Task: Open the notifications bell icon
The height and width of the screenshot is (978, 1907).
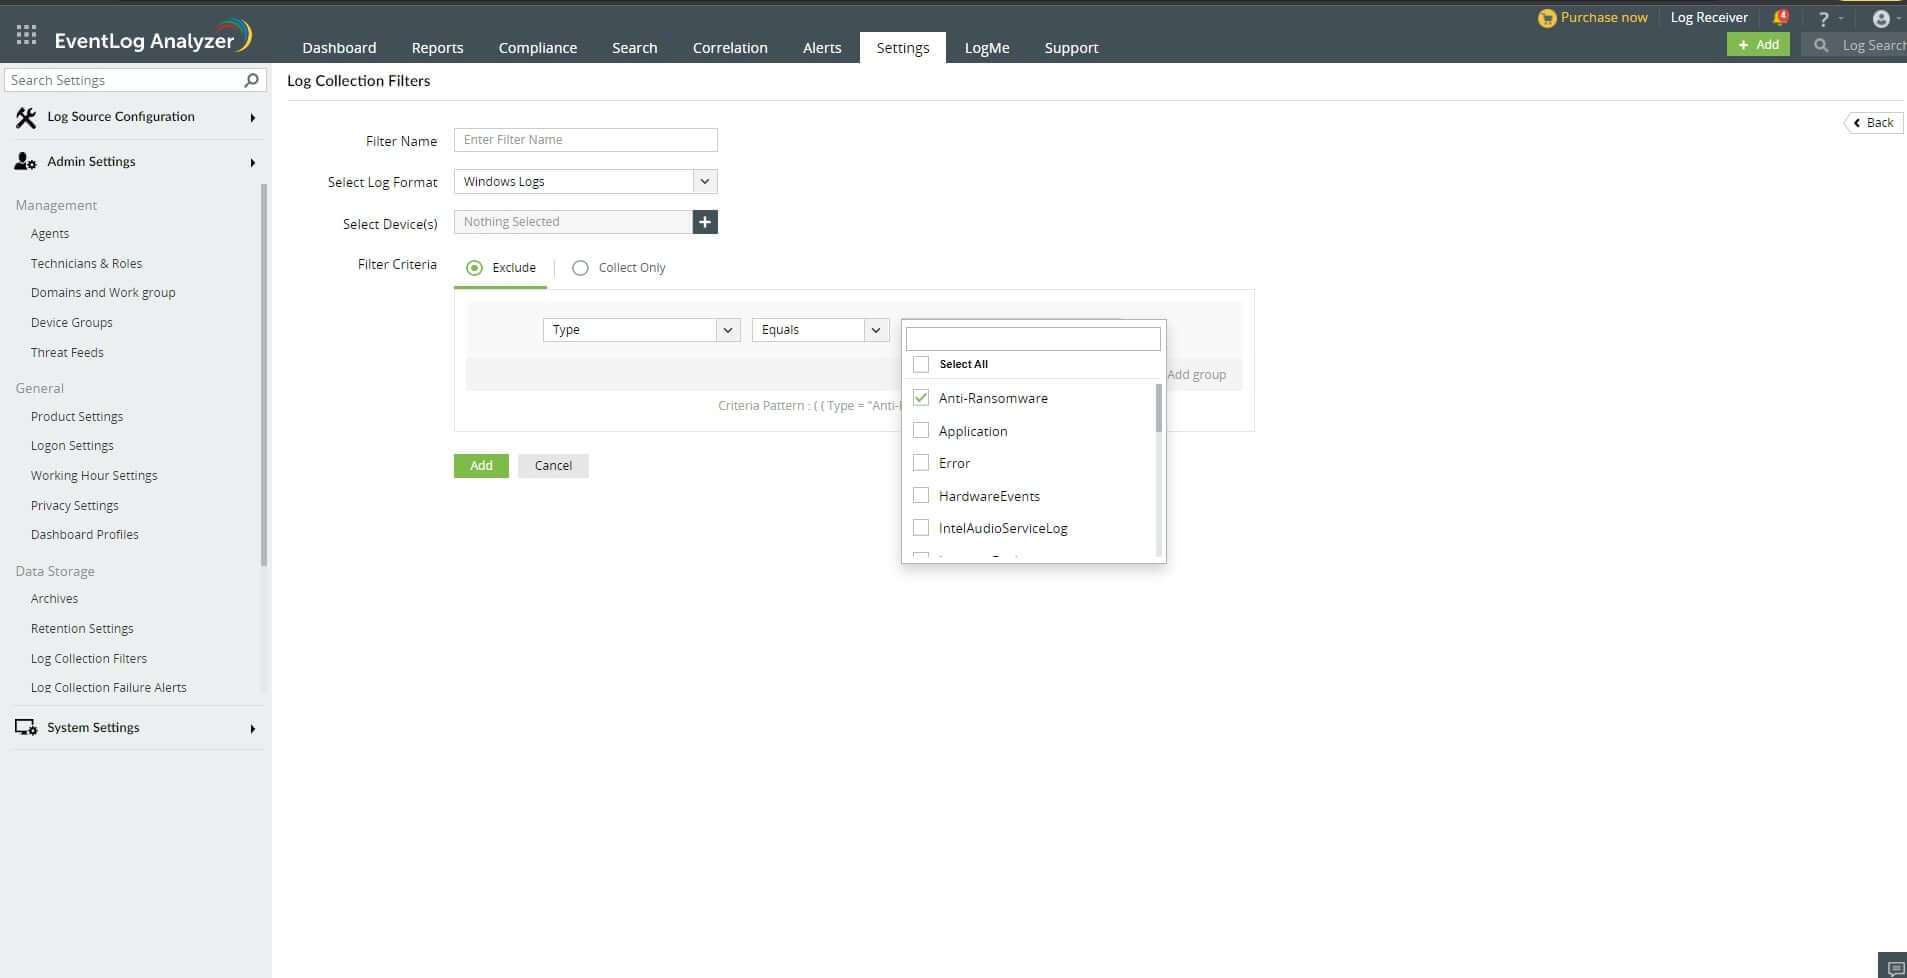Action: (x=1779, y=17)
